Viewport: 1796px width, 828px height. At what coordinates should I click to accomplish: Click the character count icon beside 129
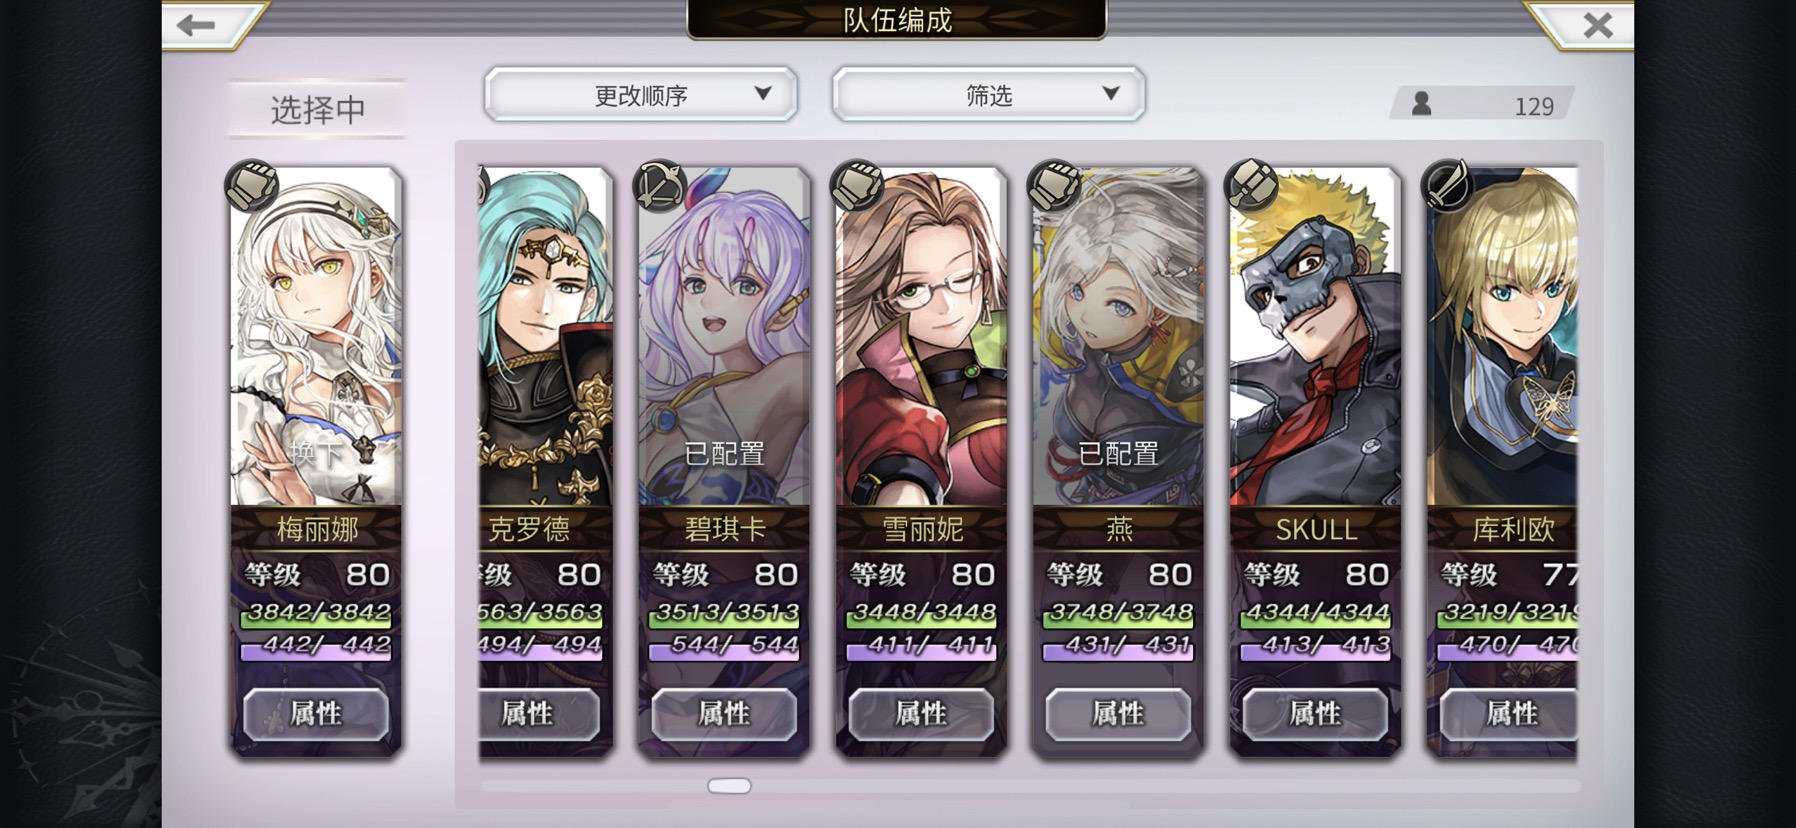coord(1421,103)
